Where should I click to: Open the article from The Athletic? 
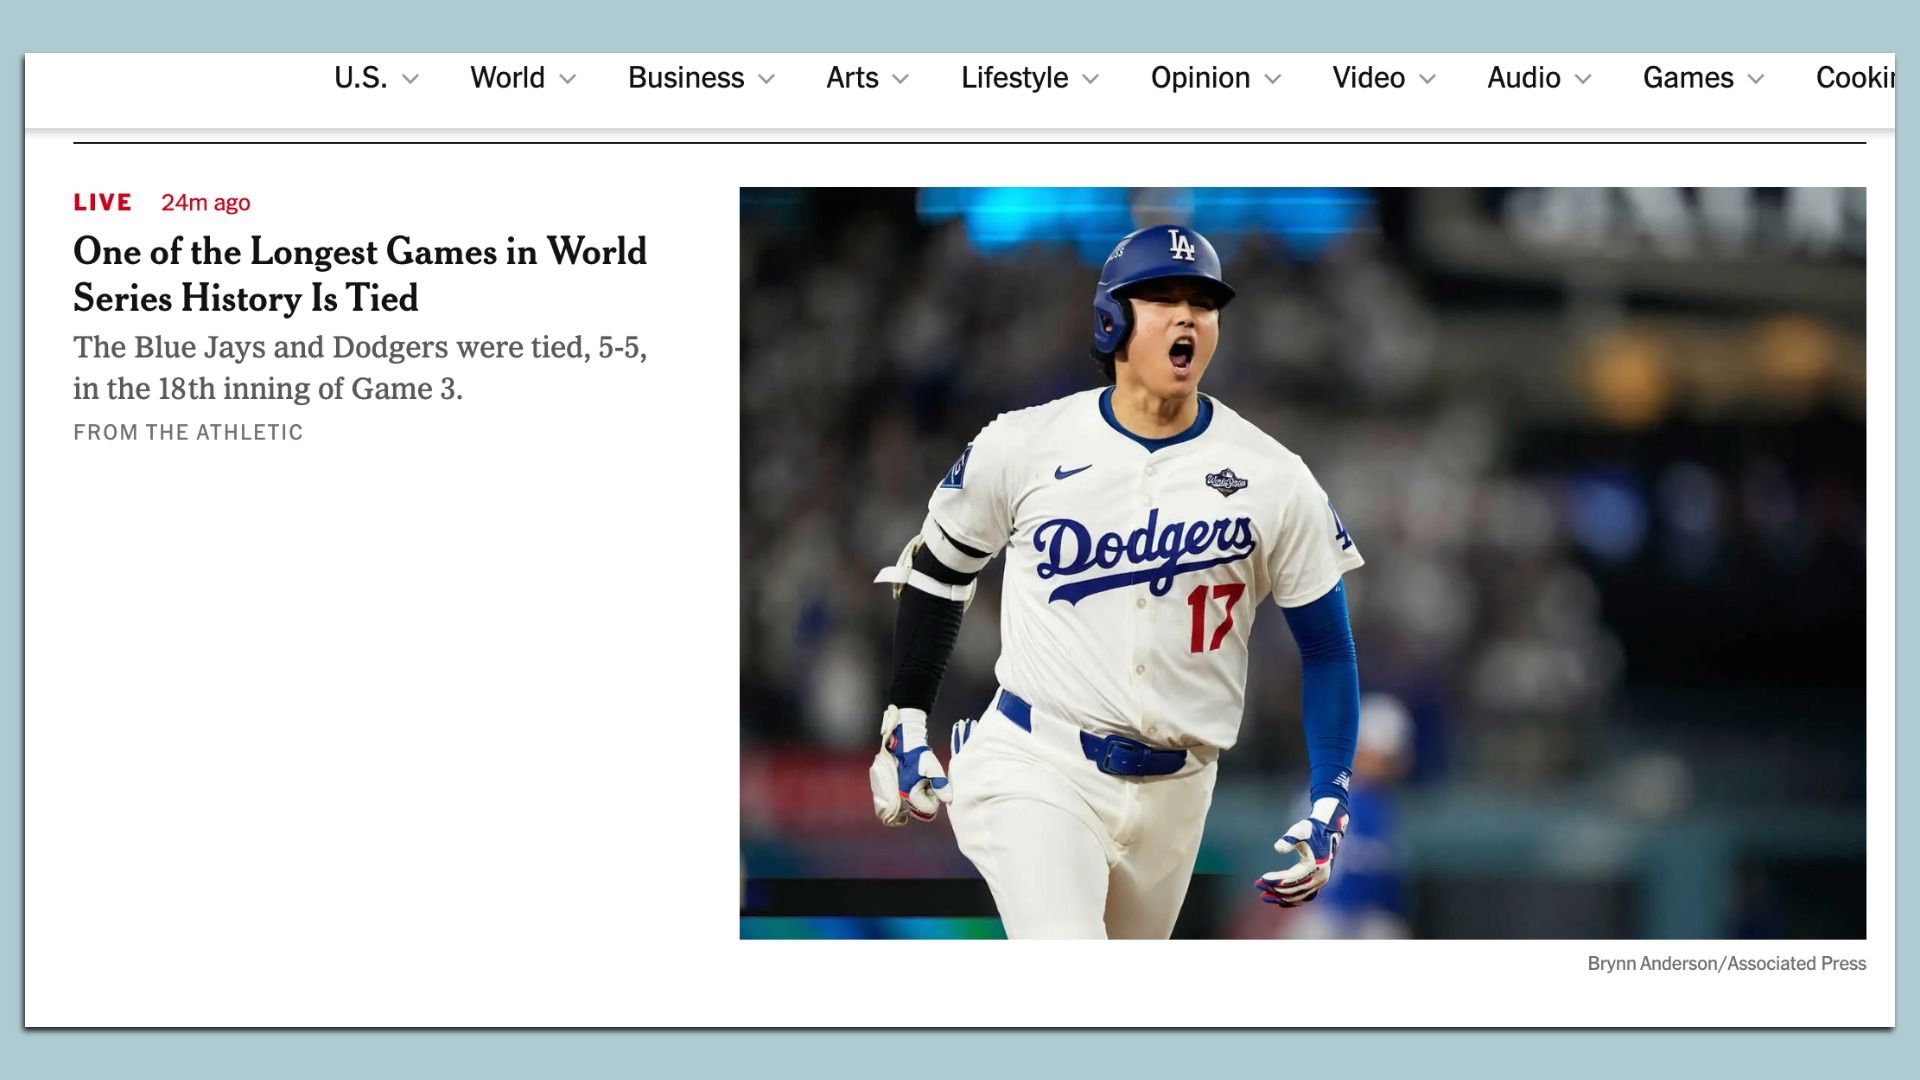pos(187,432)
